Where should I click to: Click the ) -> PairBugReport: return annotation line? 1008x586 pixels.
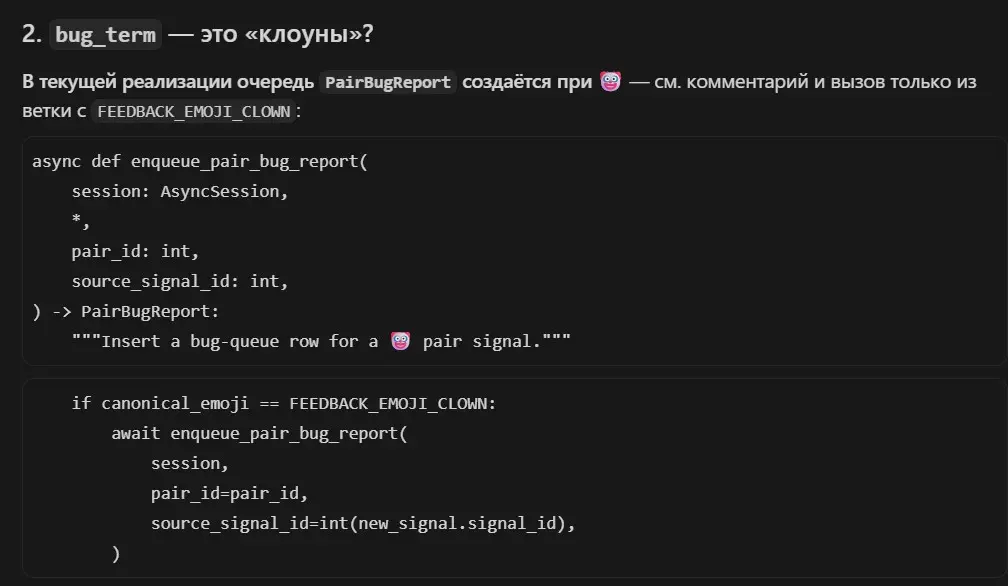coord(126,312)
